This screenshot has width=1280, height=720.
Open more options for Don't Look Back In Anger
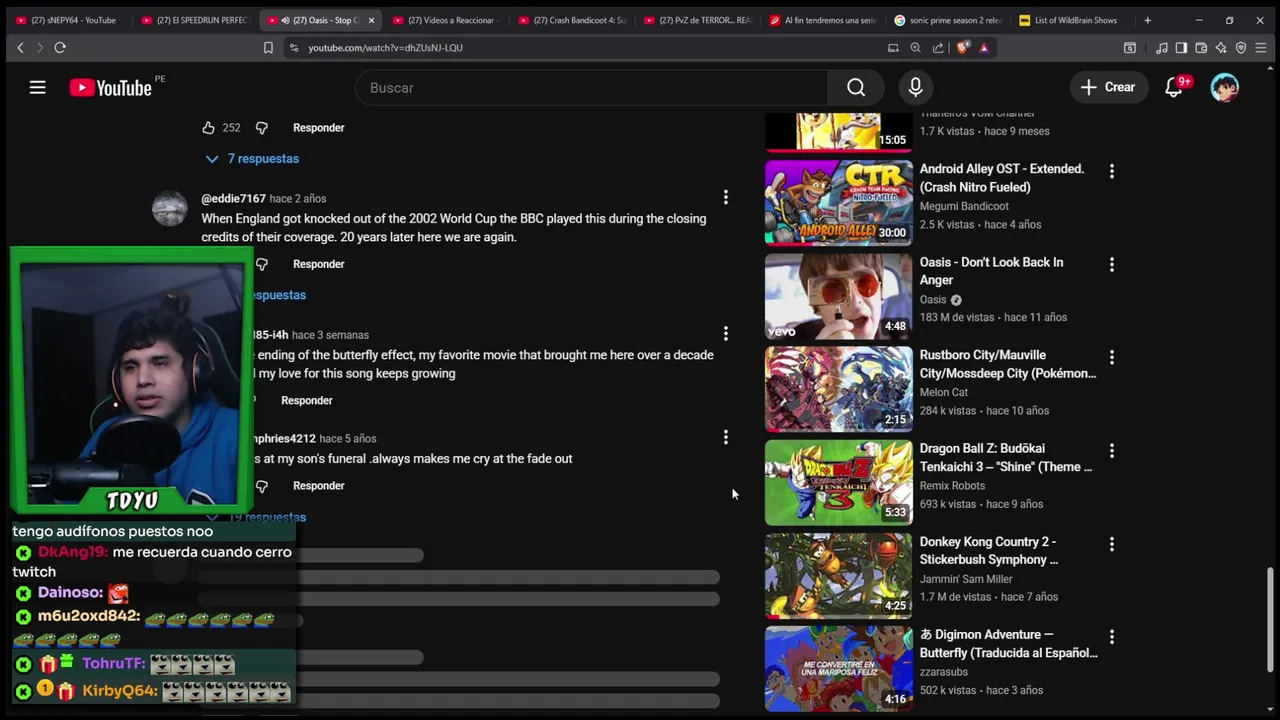tap(1111, 265)
